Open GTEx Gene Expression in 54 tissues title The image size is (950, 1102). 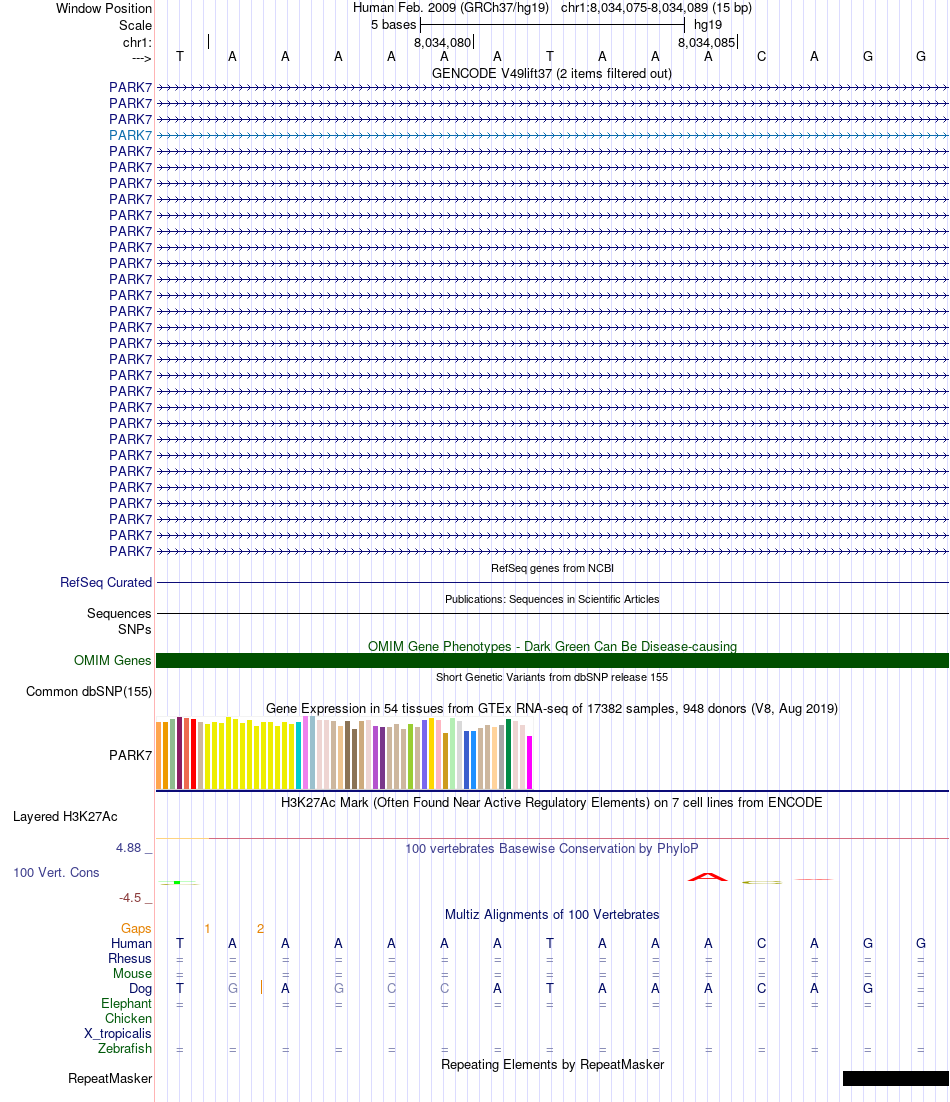tap(552, 708)
